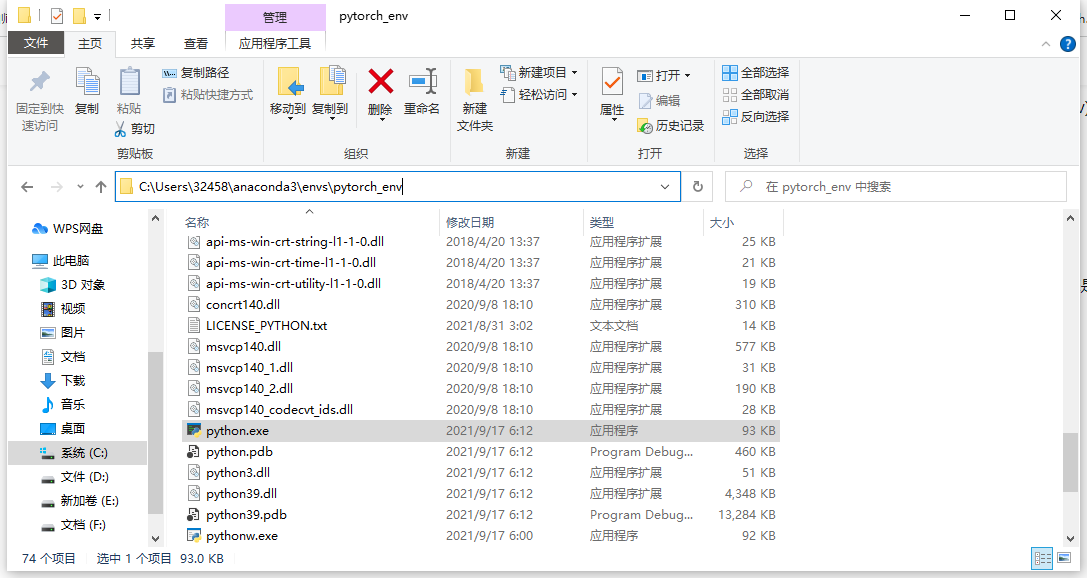Viewport: 1087px width, 578px height.
Task: Click Select none (全部取消)
Action: pyautogui.click(x=756, y=95)
